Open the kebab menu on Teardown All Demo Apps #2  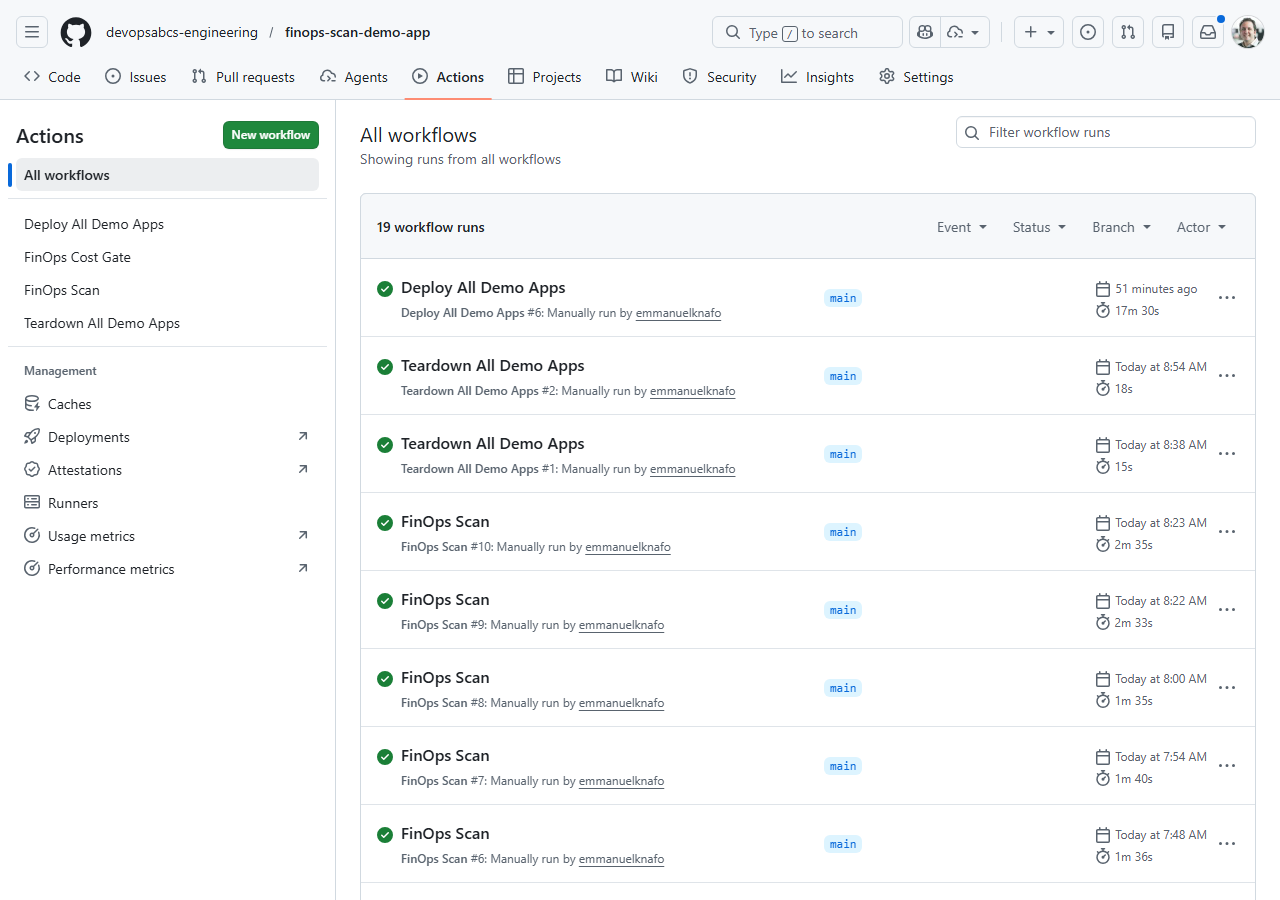click(1227, 376)
